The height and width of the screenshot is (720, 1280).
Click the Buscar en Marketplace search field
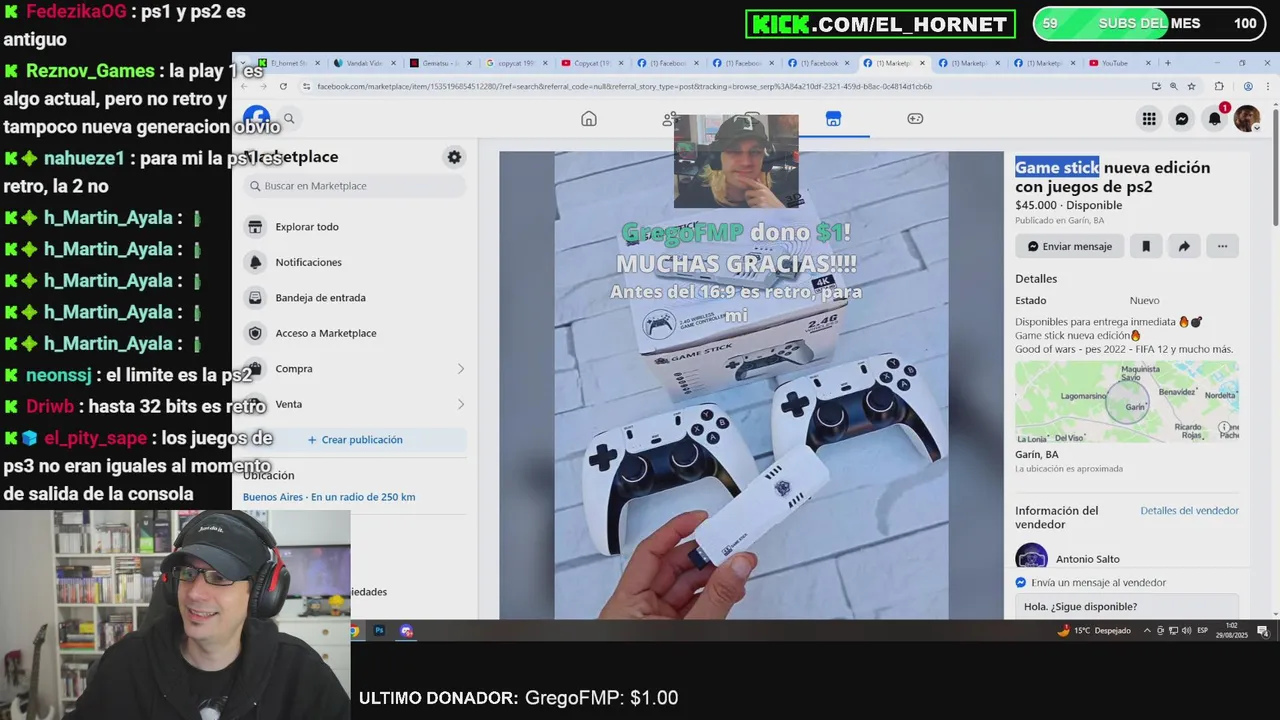coord(355,186)
